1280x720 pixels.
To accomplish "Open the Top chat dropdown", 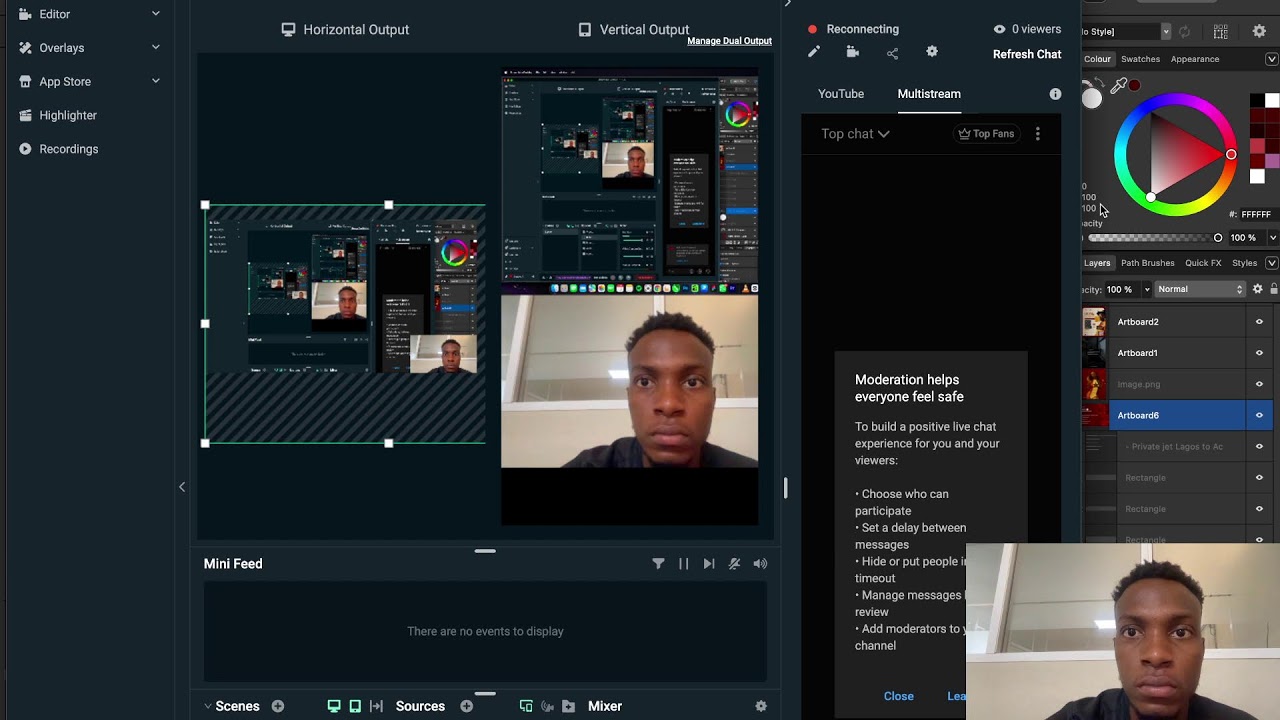I will (855, 134).
